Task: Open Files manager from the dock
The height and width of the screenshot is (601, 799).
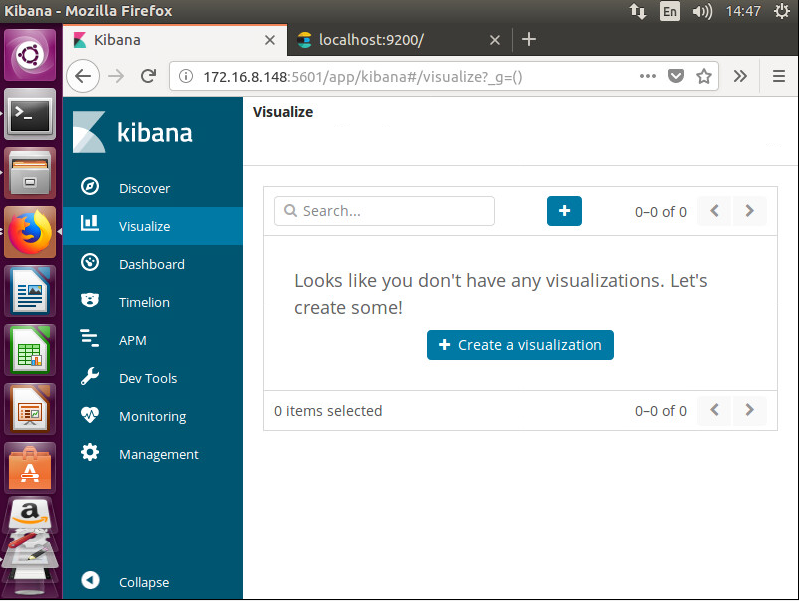Action: 30,173
